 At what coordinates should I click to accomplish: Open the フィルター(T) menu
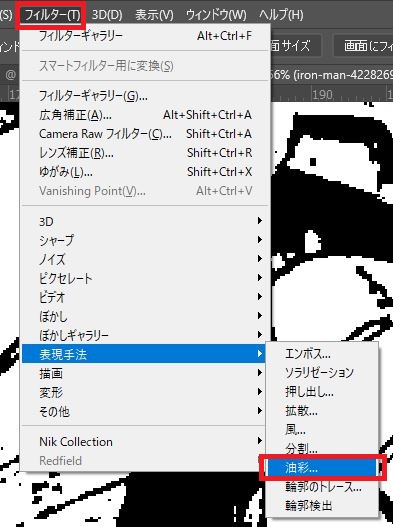pyautogui.click(x=52, y=15)
